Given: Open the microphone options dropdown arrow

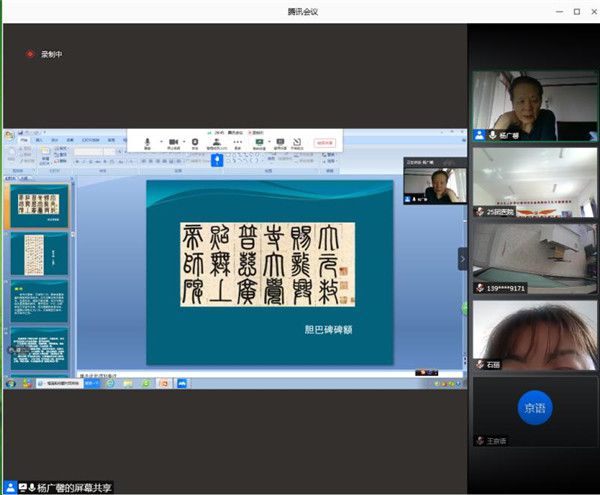Looking at the screenshot, I should tap(161, 142).
